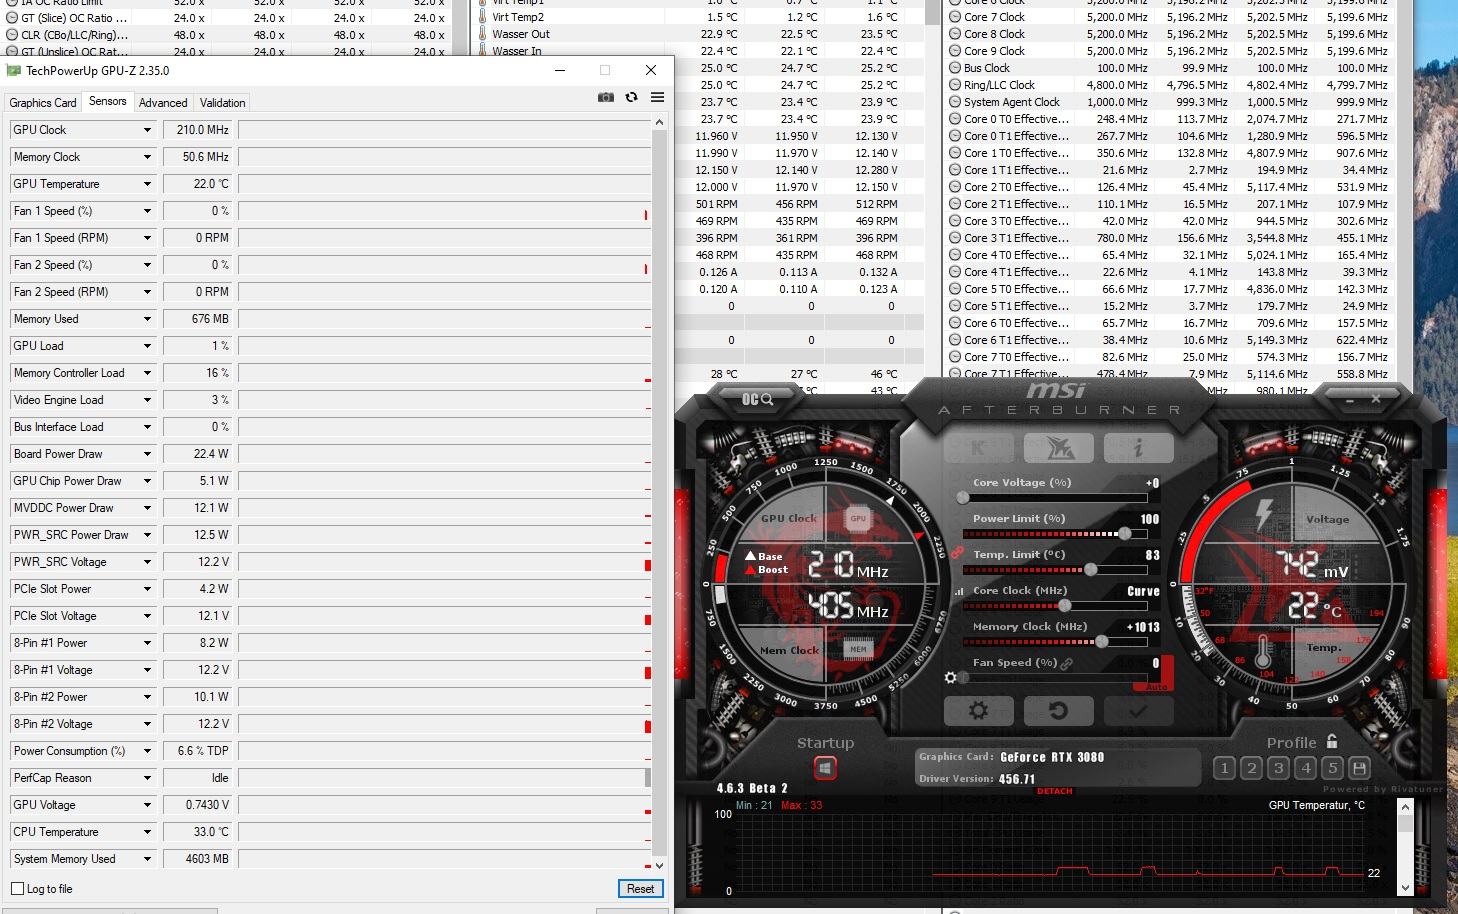Open the voltage/frequency curve editor icon
The image size is (1458, 914).
[x=960, y=591]
